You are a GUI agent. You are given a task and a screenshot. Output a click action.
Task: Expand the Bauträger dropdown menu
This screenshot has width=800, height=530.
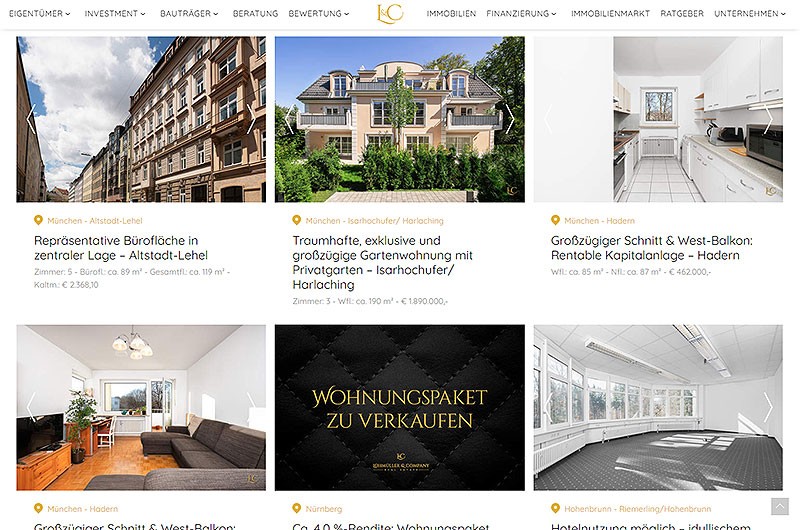pos(189,14)
